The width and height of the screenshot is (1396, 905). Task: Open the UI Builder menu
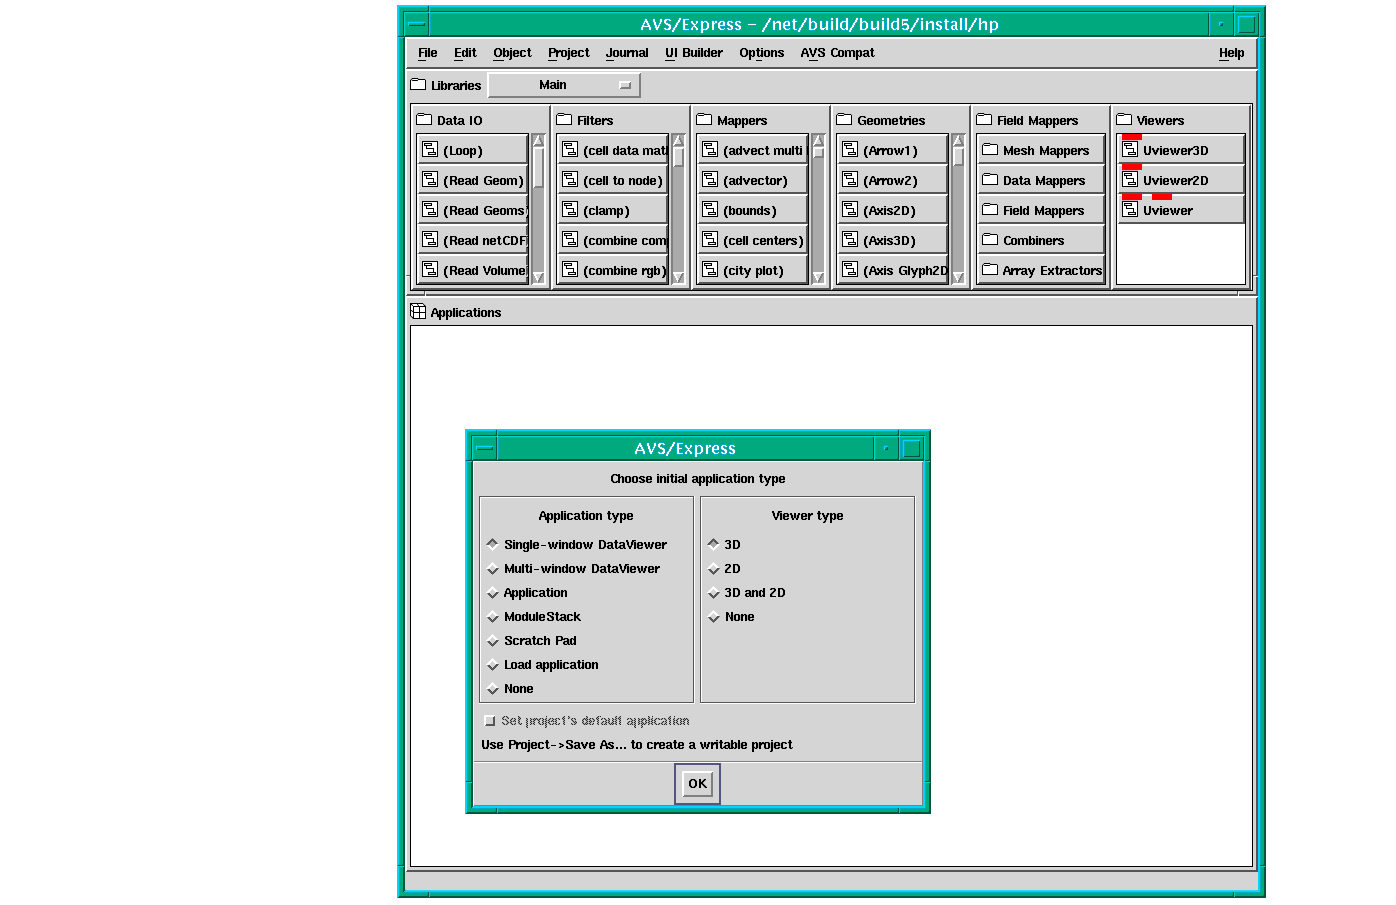tap(693, 53)
